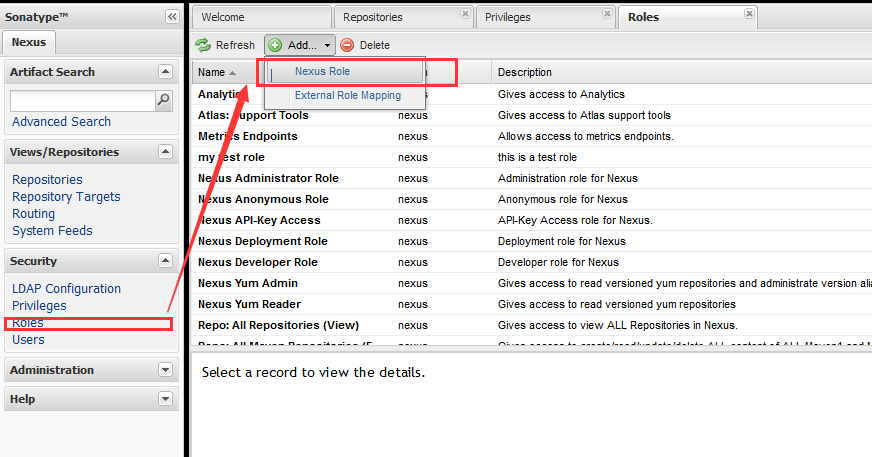The height and width of the screenshot is (457, 872).
Task: Select Nexus Yum Reader row
Action: (x=531, y=304)
